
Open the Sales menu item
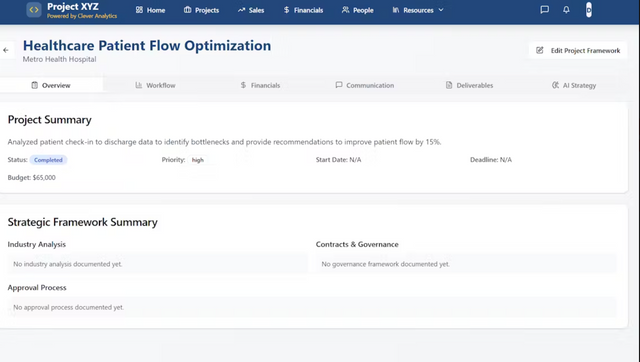click(251, 10)
